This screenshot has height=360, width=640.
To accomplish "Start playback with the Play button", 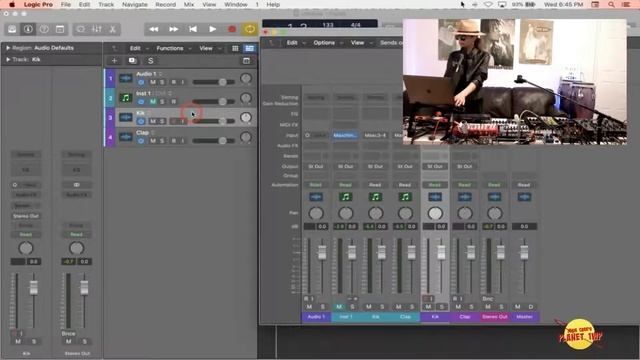I will [x=213, y=29].
